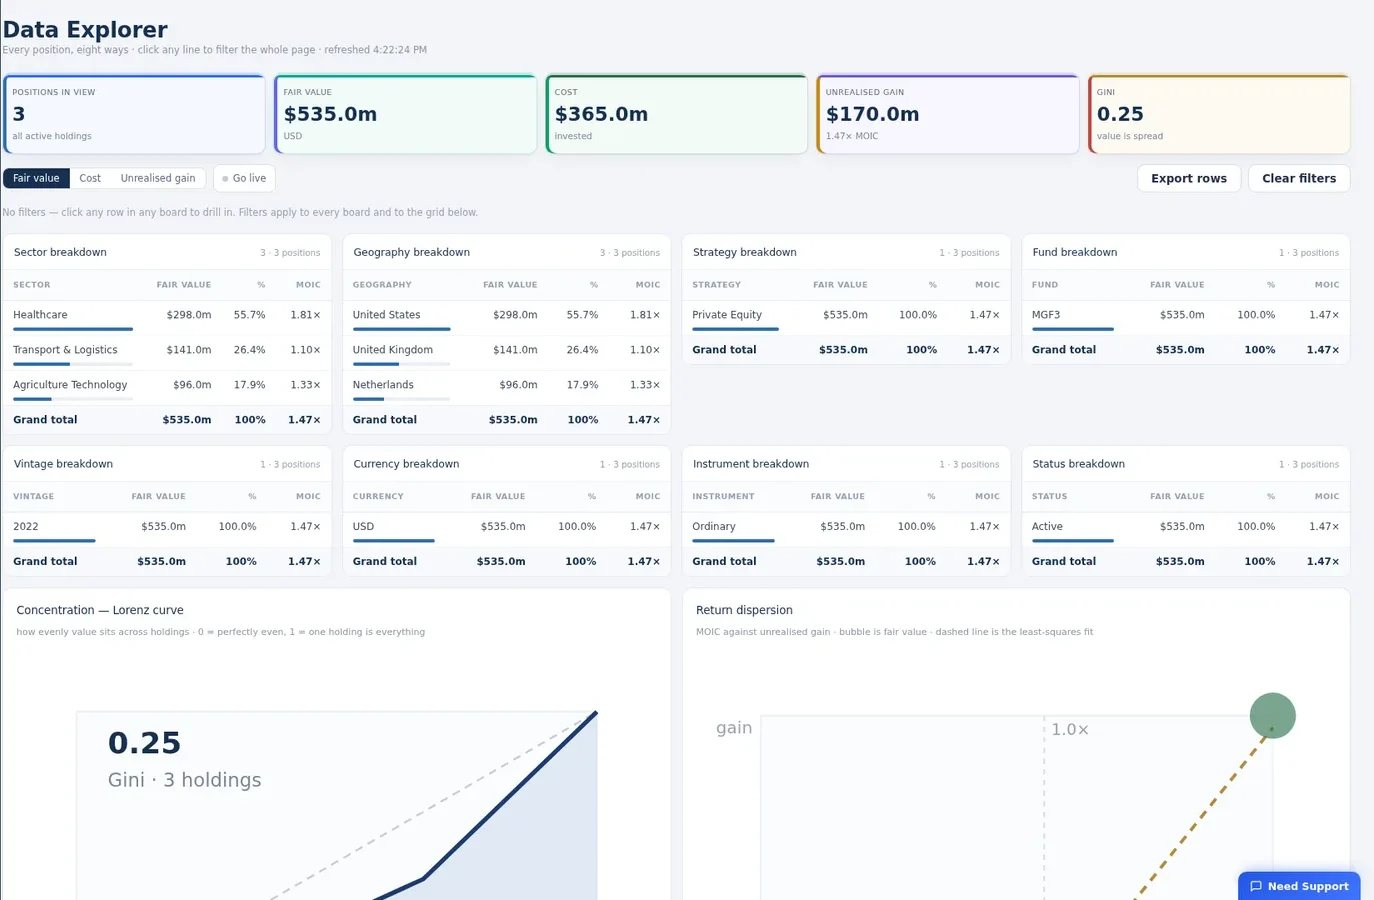Viewport: 1374px width, 900px height.
Task: Click the Concentration — Lorenz curve heading
Action: tap(100, 610)
